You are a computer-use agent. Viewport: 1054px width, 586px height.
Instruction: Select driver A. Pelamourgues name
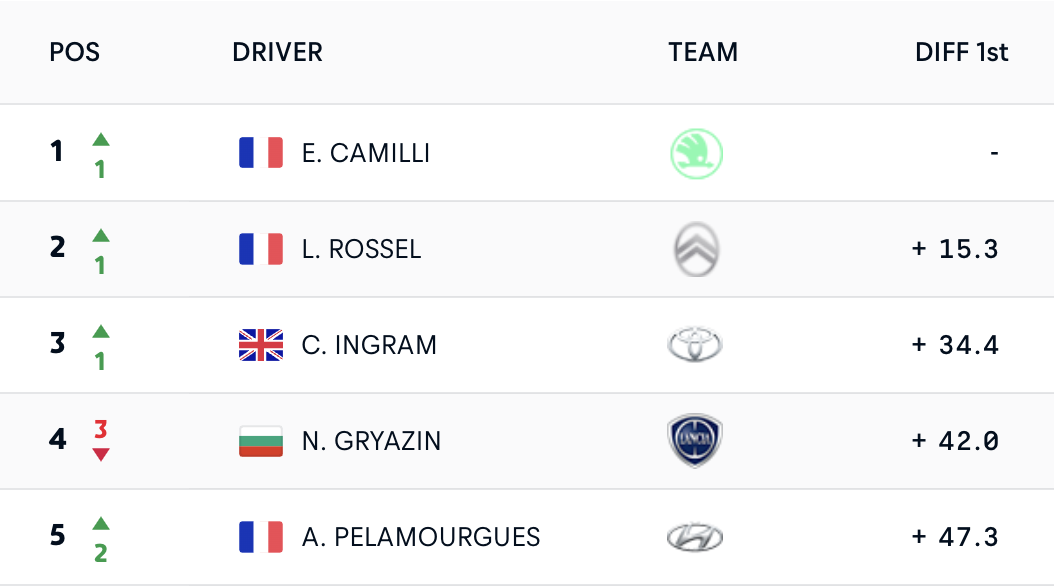click(x=421, y=537)
